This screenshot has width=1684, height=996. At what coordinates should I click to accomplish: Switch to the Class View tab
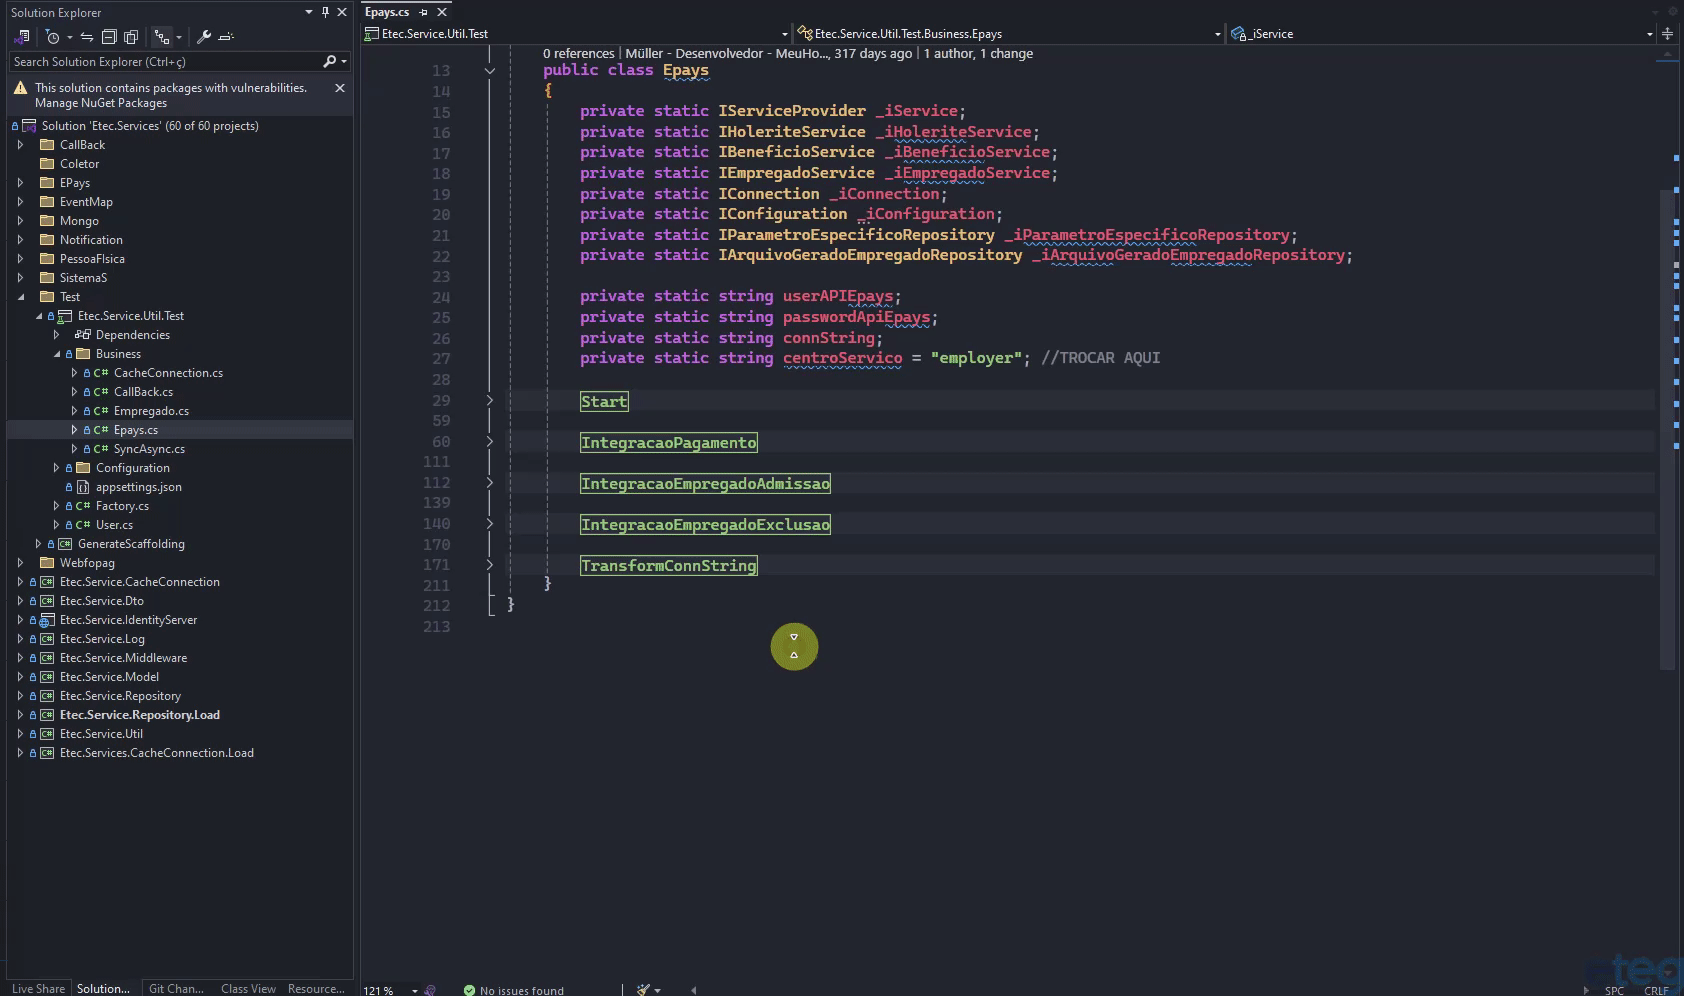point(248,988)
